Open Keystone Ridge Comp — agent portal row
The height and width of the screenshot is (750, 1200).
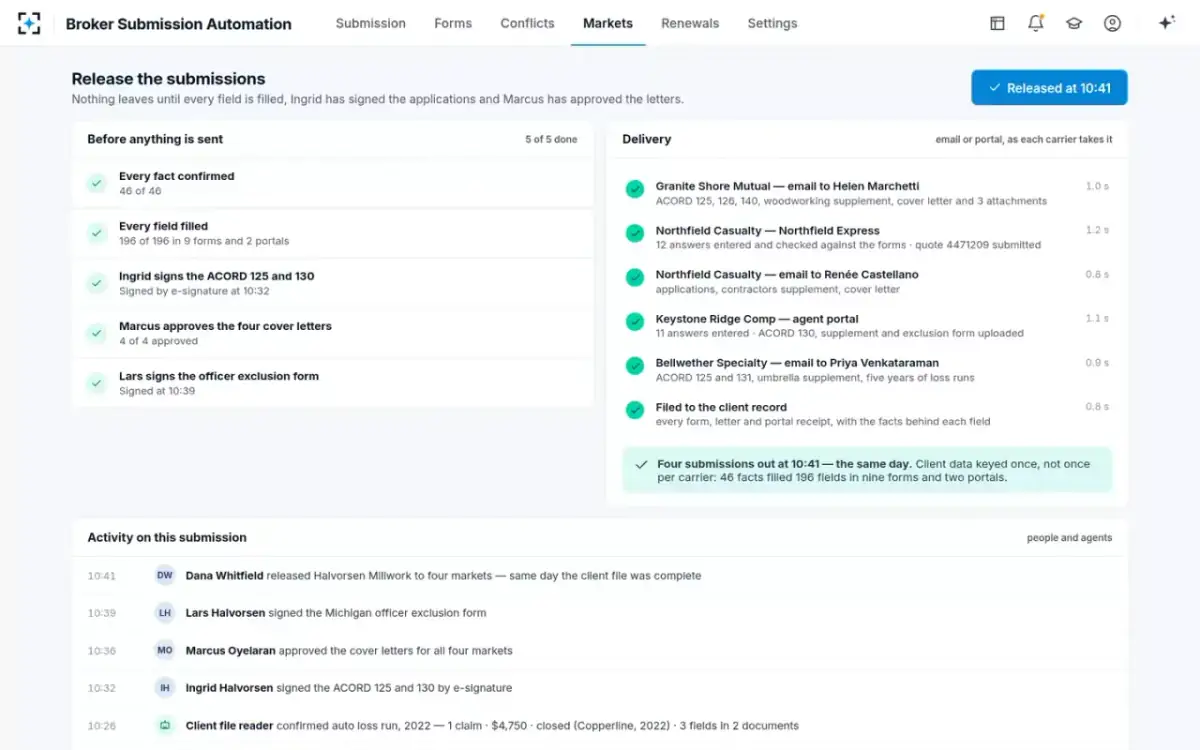[x=867, y=325]
